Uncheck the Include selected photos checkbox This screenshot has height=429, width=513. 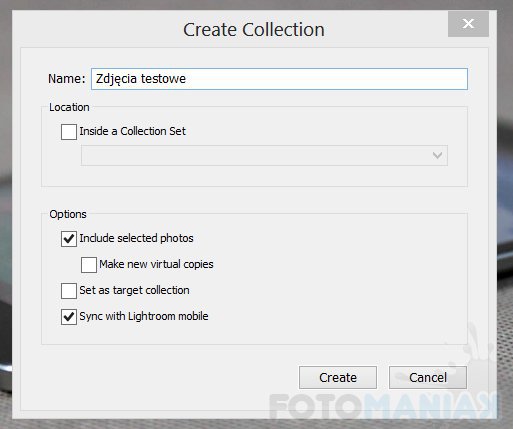pyautogui.click(x=69, y=239)
